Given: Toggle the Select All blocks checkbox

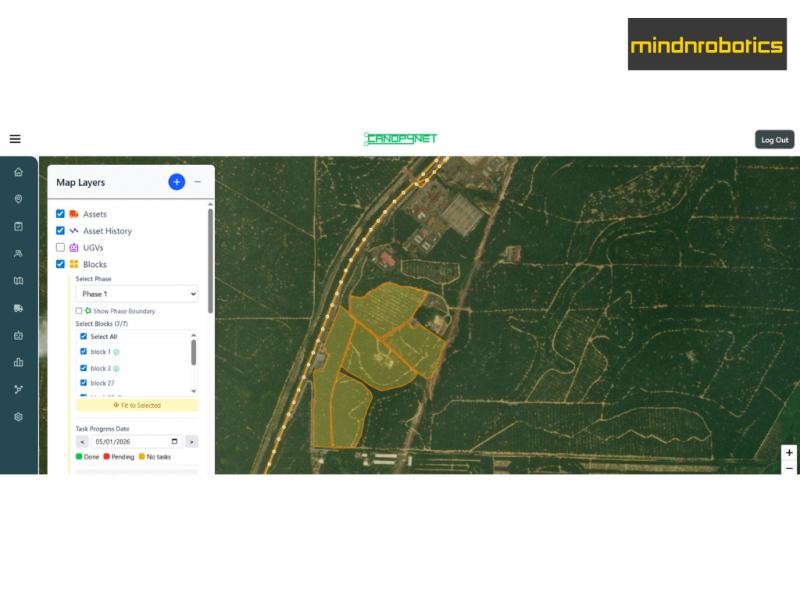Looking at the screenshot, I should coord(84,337).
